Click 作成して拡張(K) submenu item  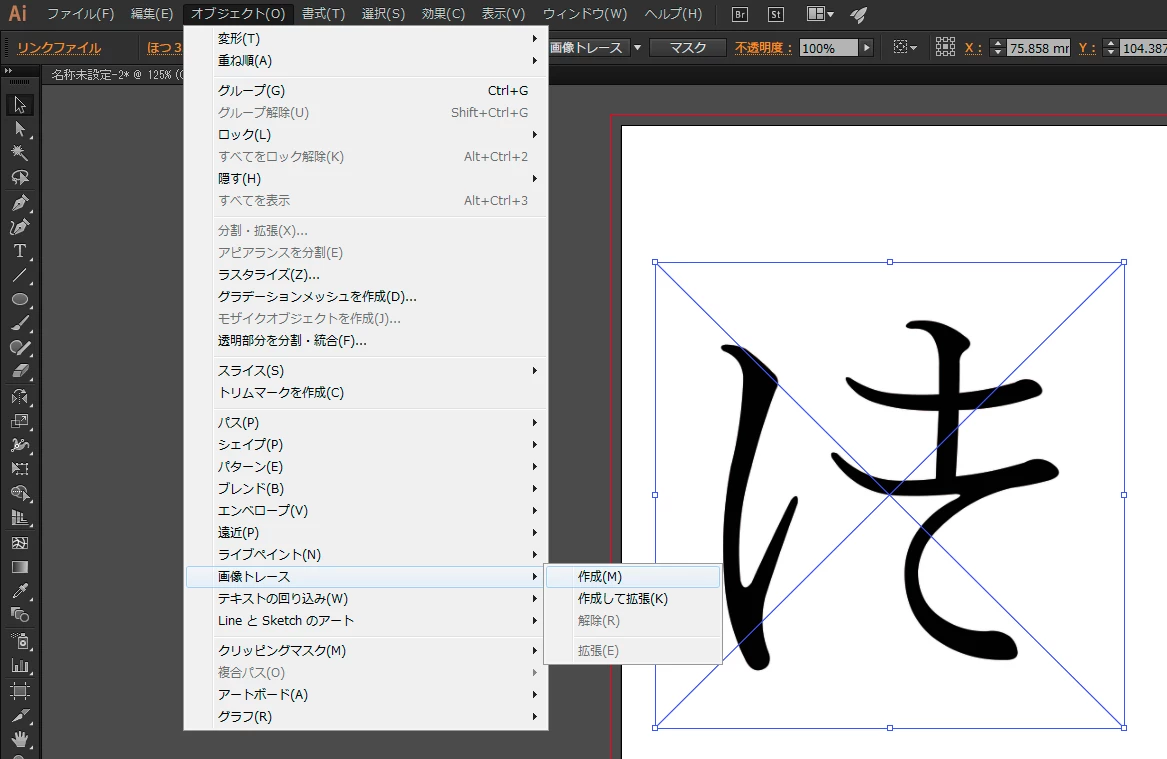(633, 598)
